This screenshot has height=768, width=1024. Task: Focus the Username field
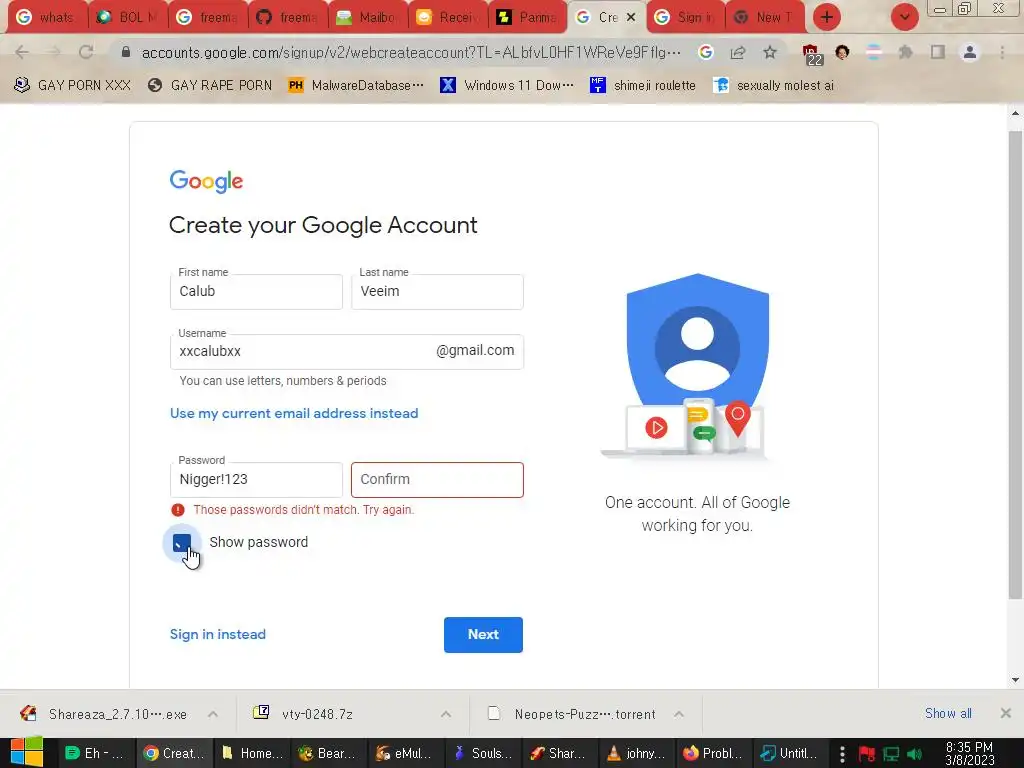(346, 351)
